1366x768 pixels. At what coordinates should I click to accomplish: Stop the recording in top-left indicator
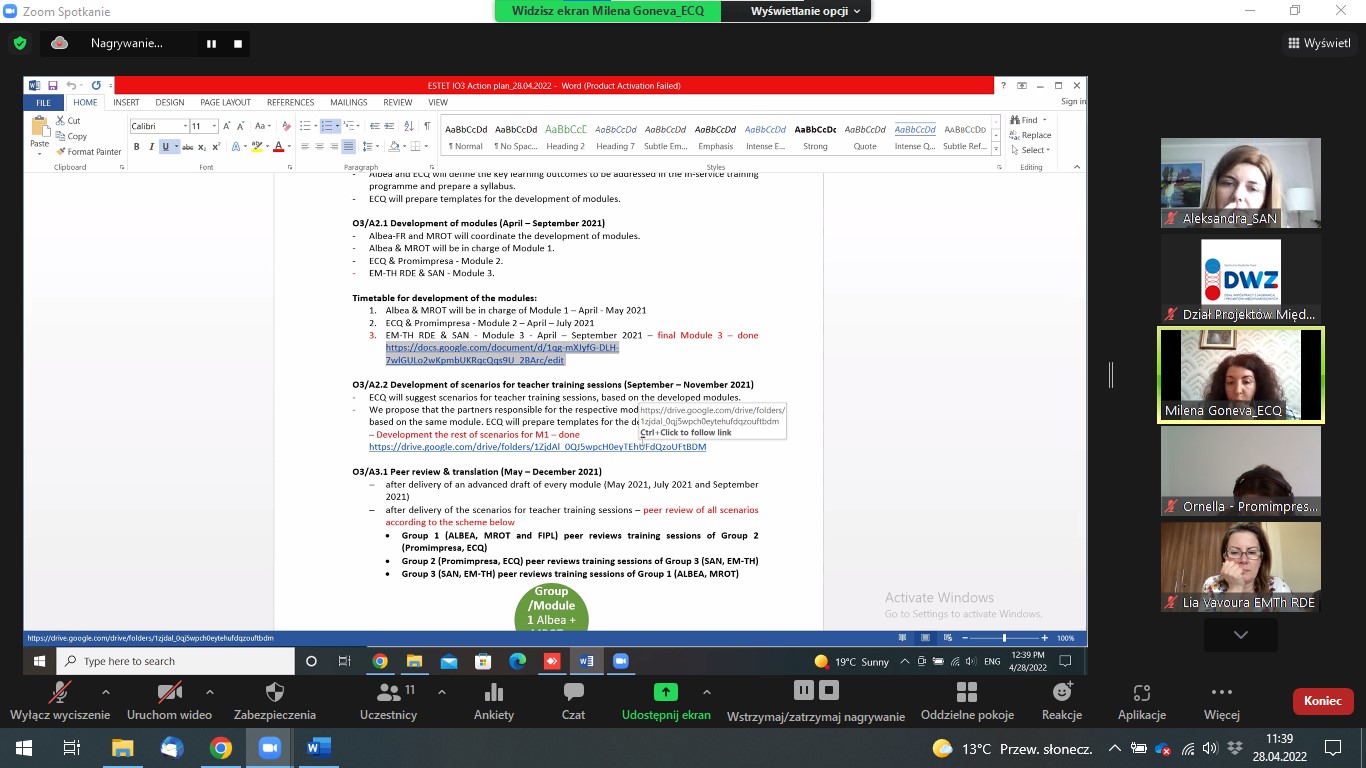(238, 43)
